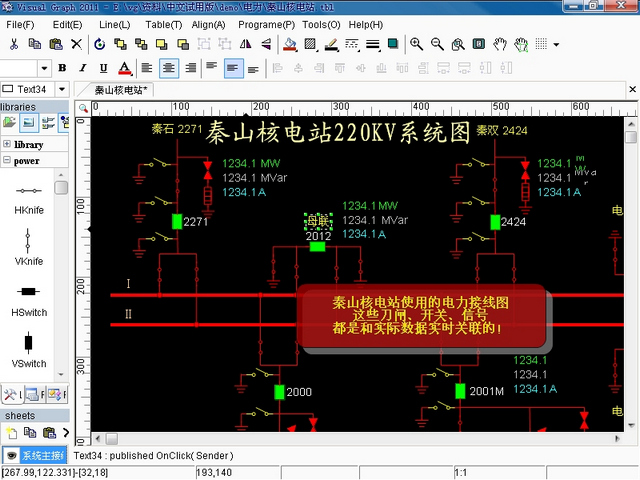Expand the library tree node
This screenshot has width=640, height=480.
click(x=7, y=145)
